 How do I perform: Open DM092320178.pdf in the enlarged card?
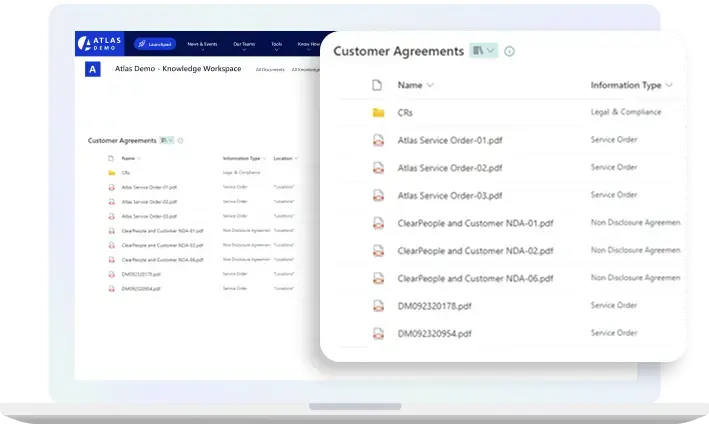click(434, 306)
